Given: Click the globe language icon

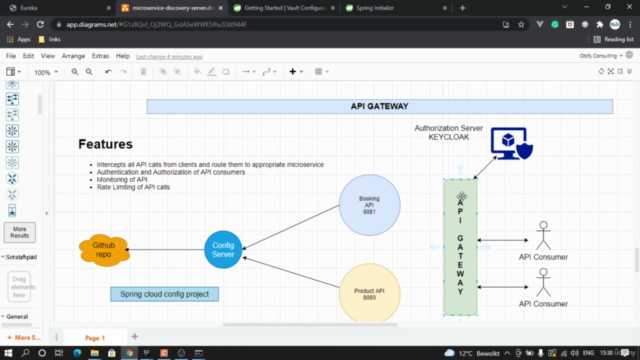Looking at the screenshot, I should tap(629, 55).
